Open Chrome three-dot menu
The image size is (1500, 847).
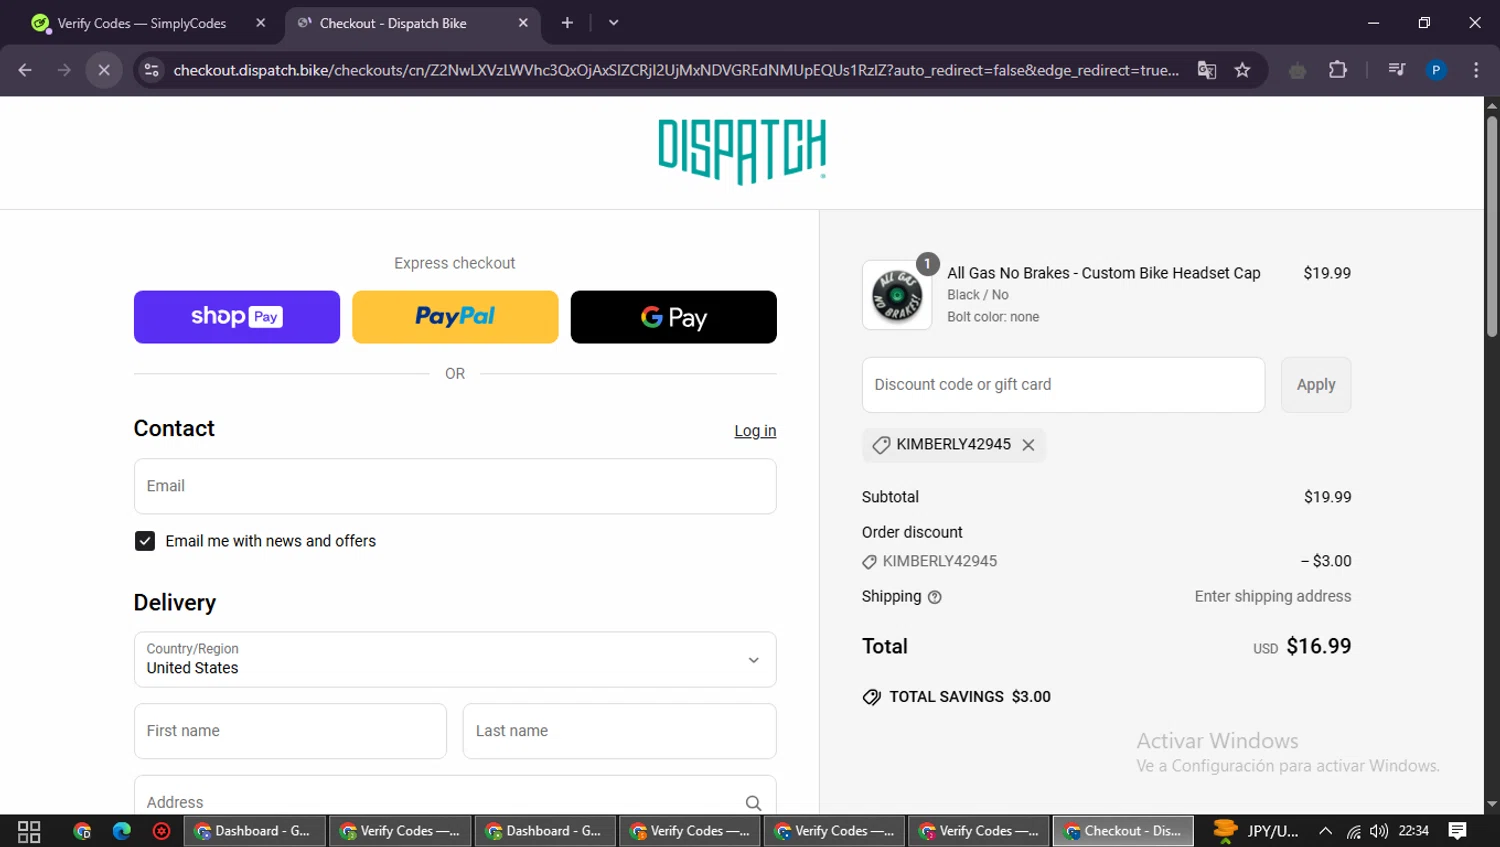[x=1476, y=70]
